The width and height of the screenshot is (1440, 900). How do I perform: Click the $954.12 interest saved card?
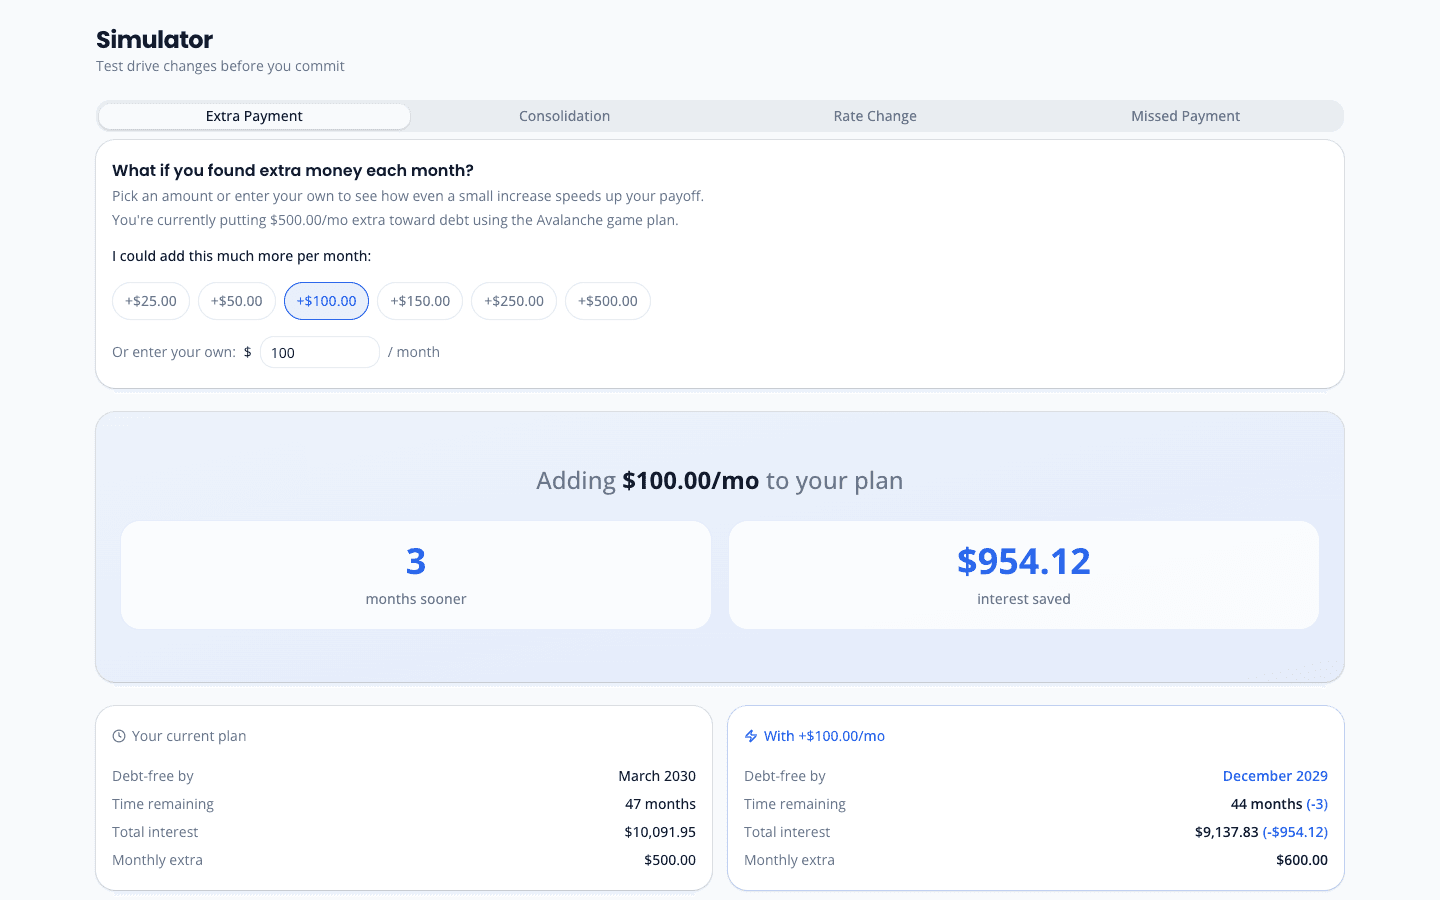click(1024, 574)
